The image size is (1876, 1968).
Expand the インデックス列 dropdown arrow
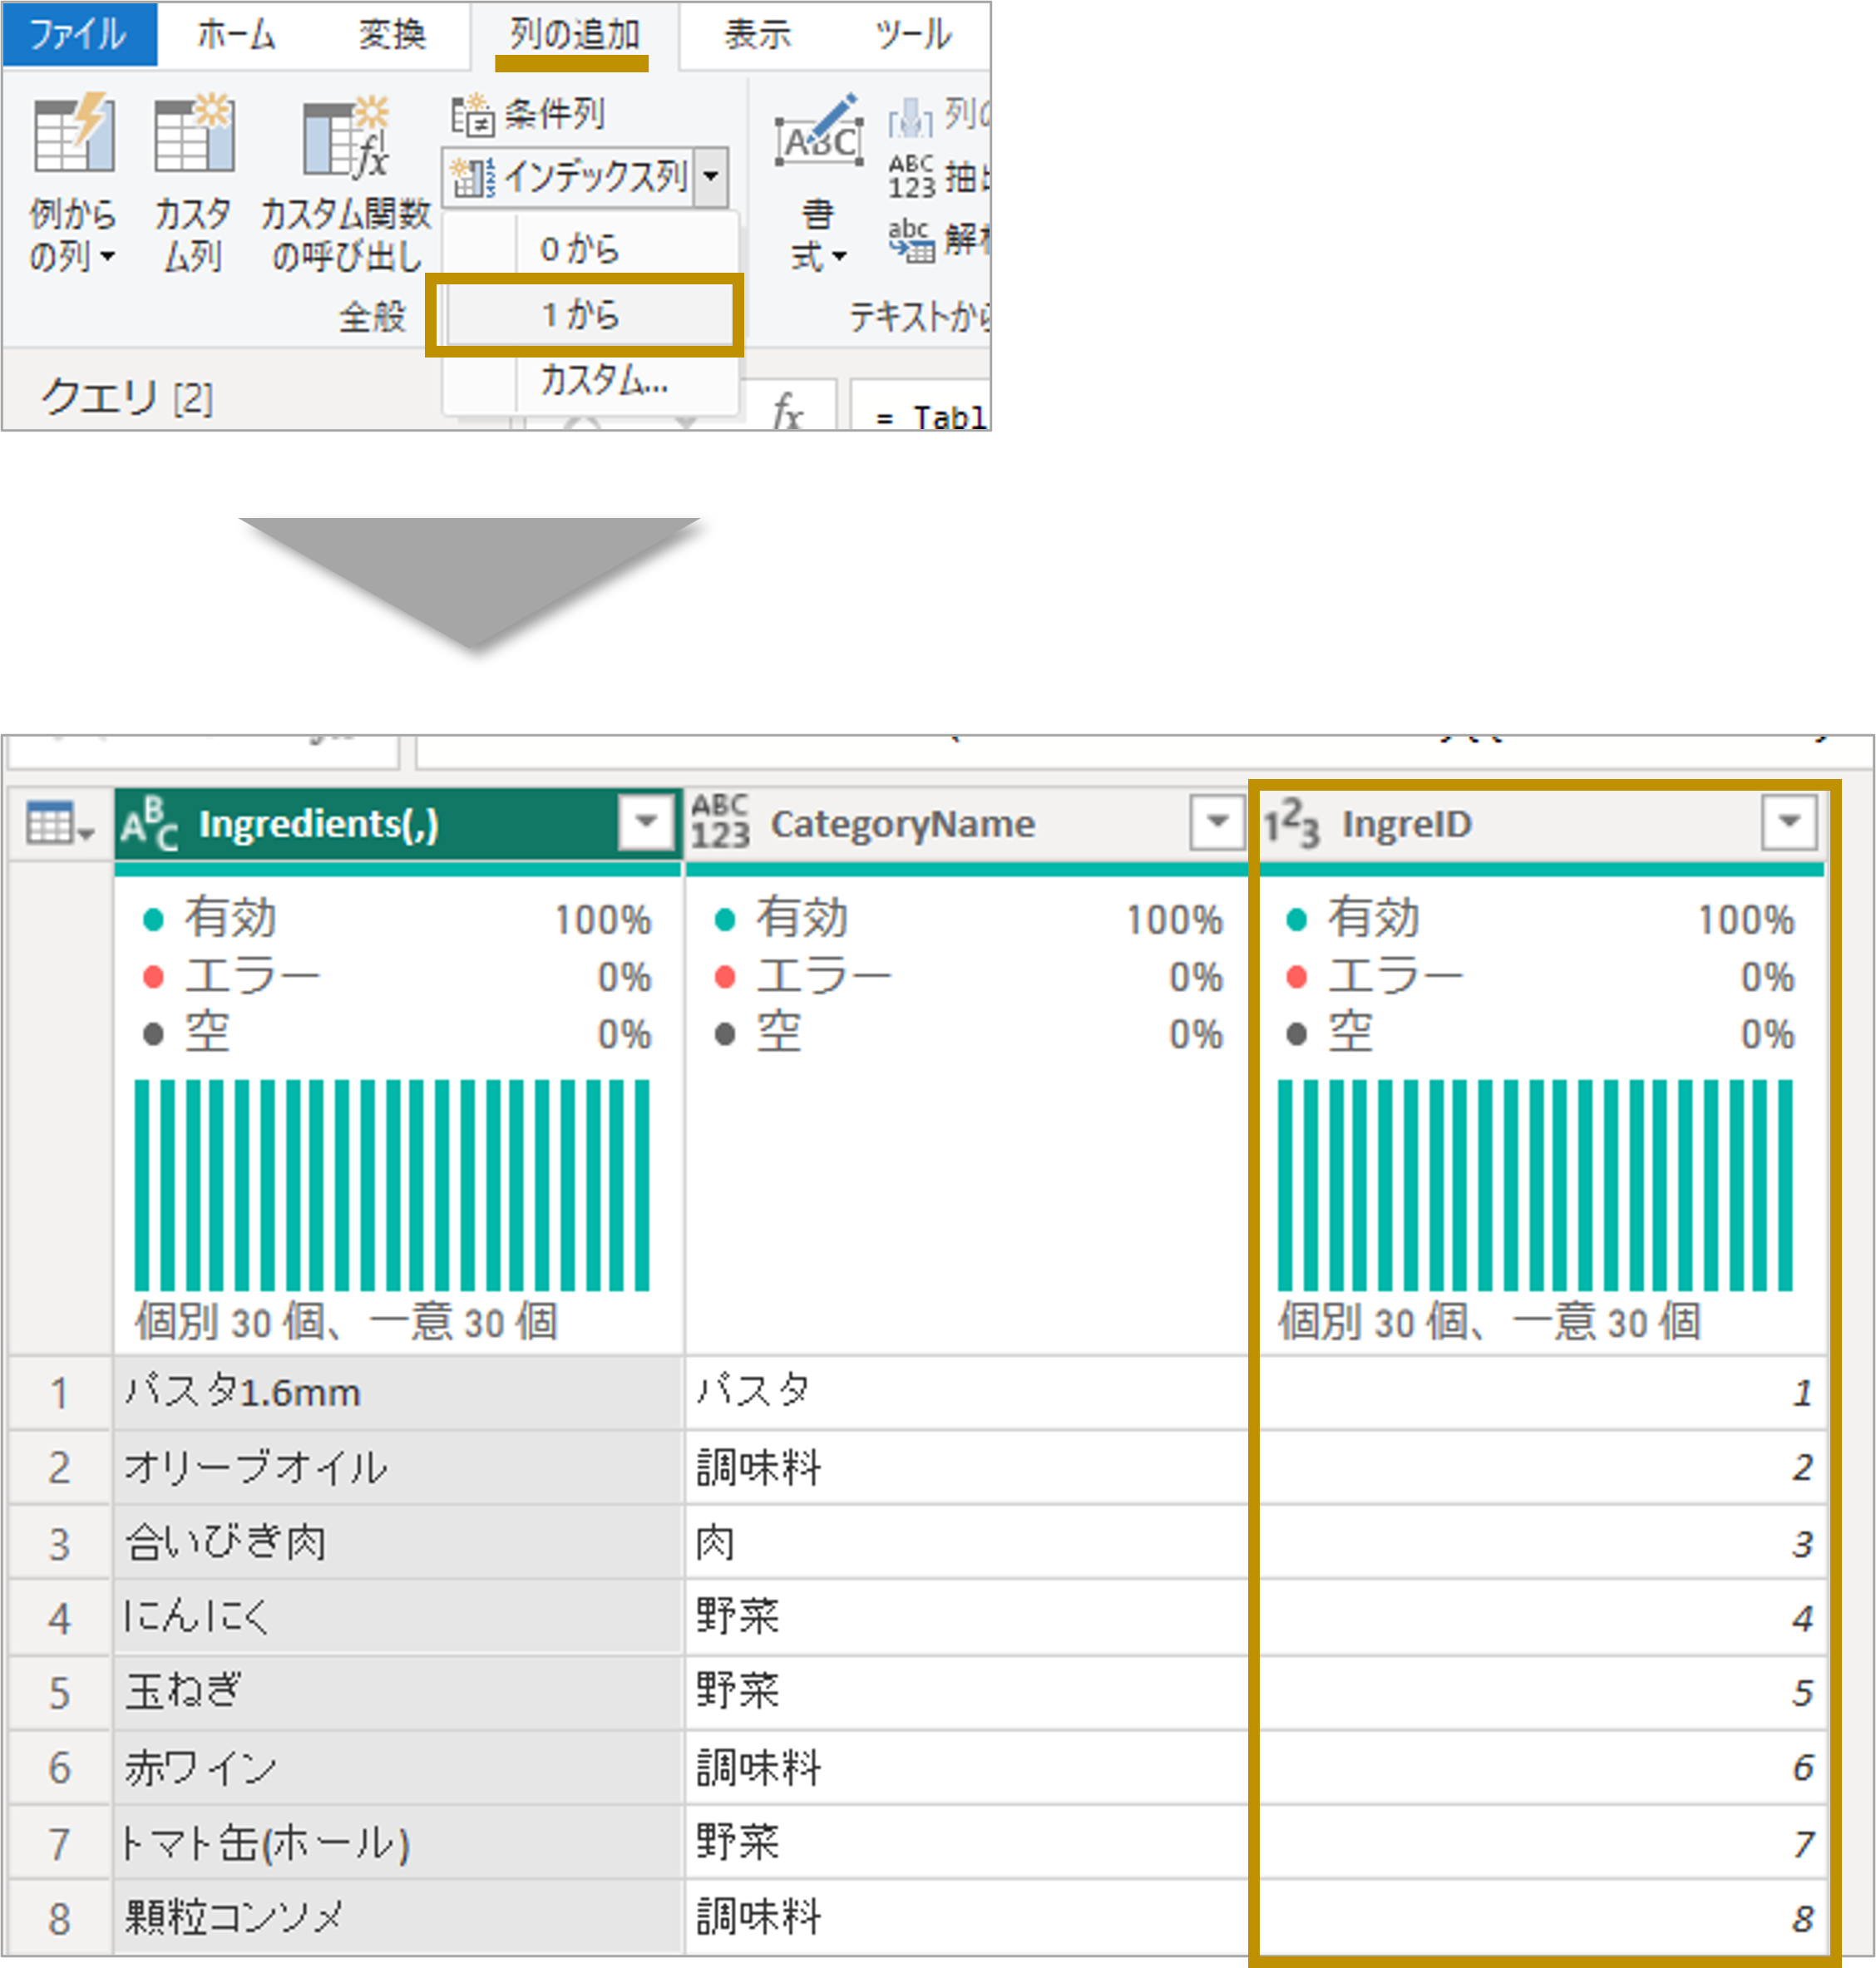[x=710, y=177]
